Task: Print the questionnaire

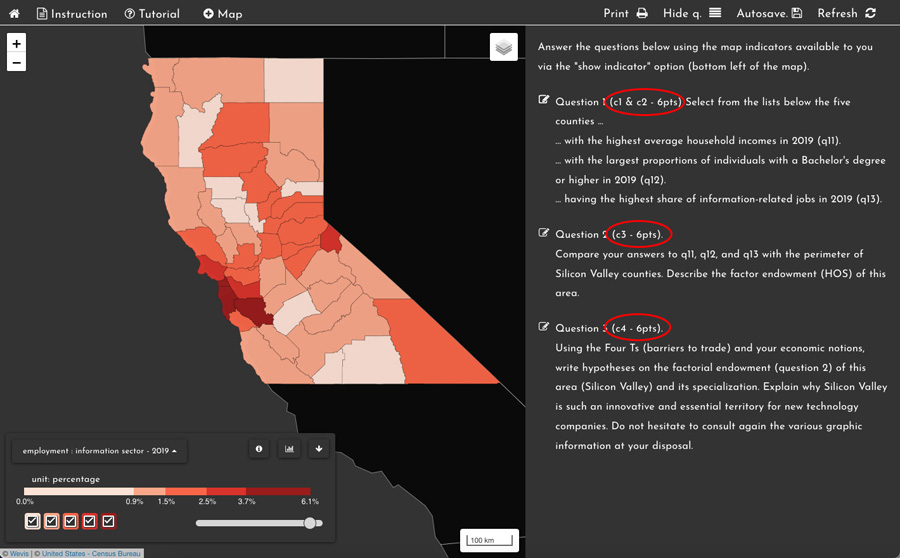Action: 625,13
